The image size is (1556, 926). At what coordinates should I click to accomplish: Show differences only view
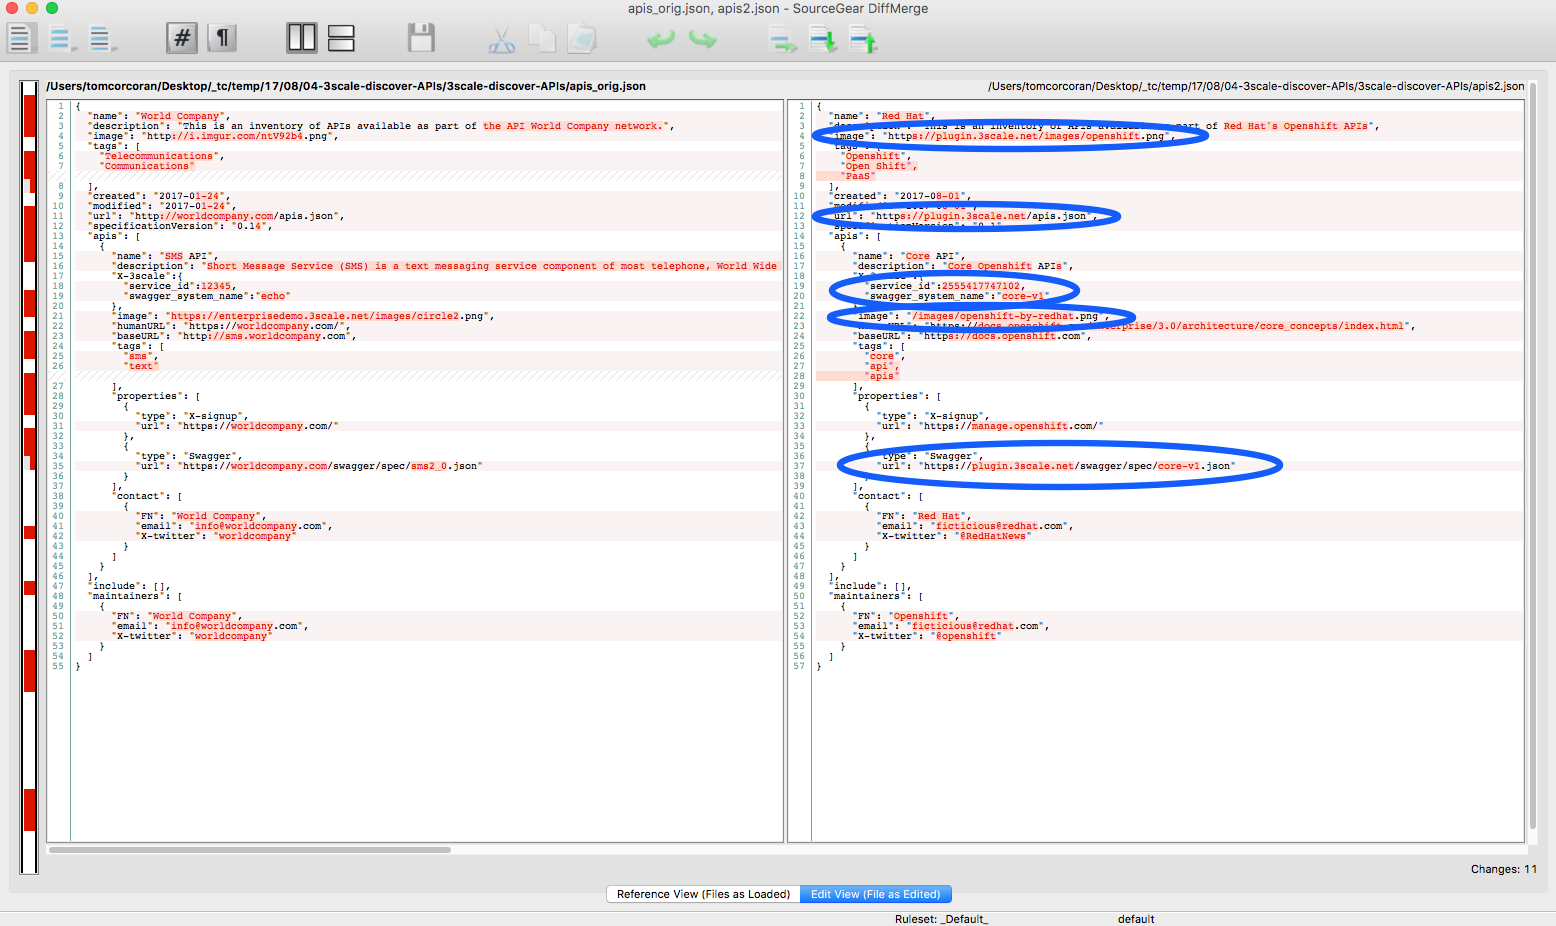[61, 39]
